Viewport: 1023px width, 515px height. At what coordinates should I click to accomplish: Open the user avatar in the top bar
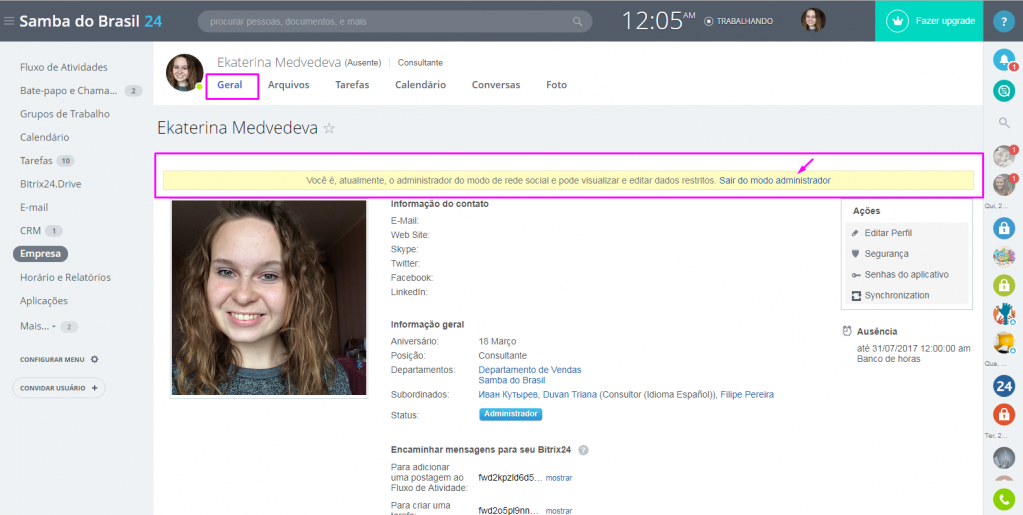(x=813, y=20)
